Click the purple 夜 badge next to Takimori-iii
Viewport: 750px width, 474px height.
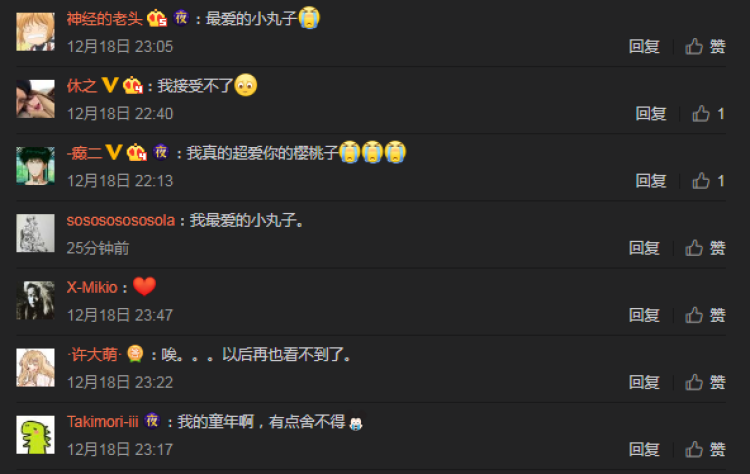[x=152, y=421]
